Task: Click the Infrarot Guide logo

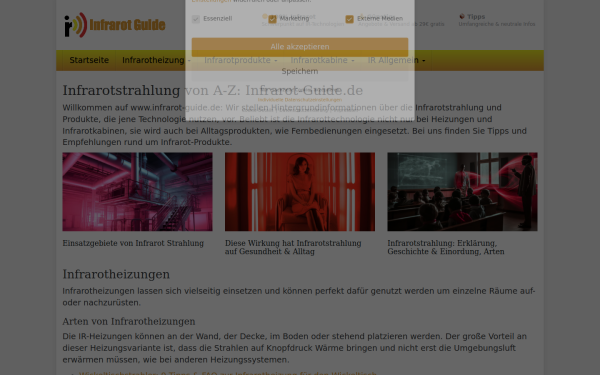Action: pos(114,25)
